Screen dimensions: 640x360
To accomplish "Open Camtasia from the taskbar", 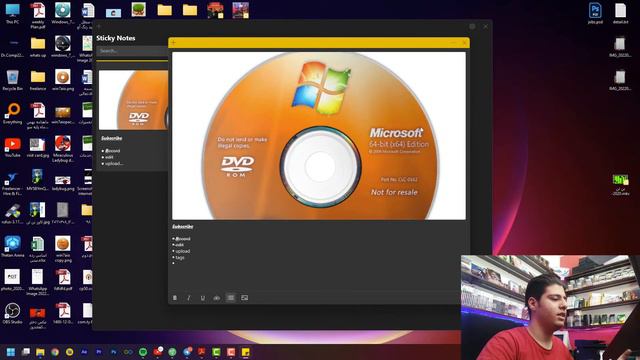I will [x=216, y=352].
